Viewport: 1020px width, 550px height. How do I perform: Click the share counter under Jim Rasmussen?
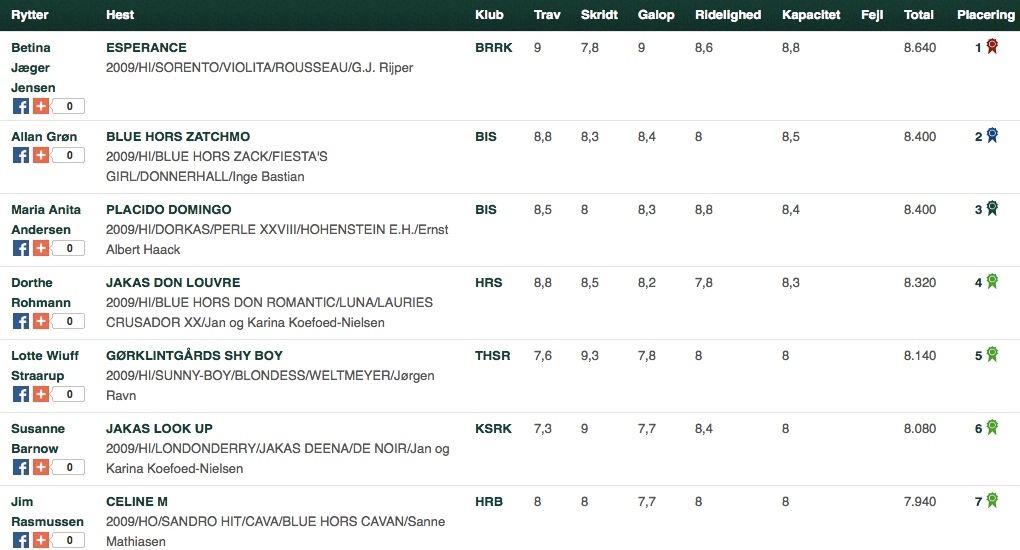[x=68, y=540]
